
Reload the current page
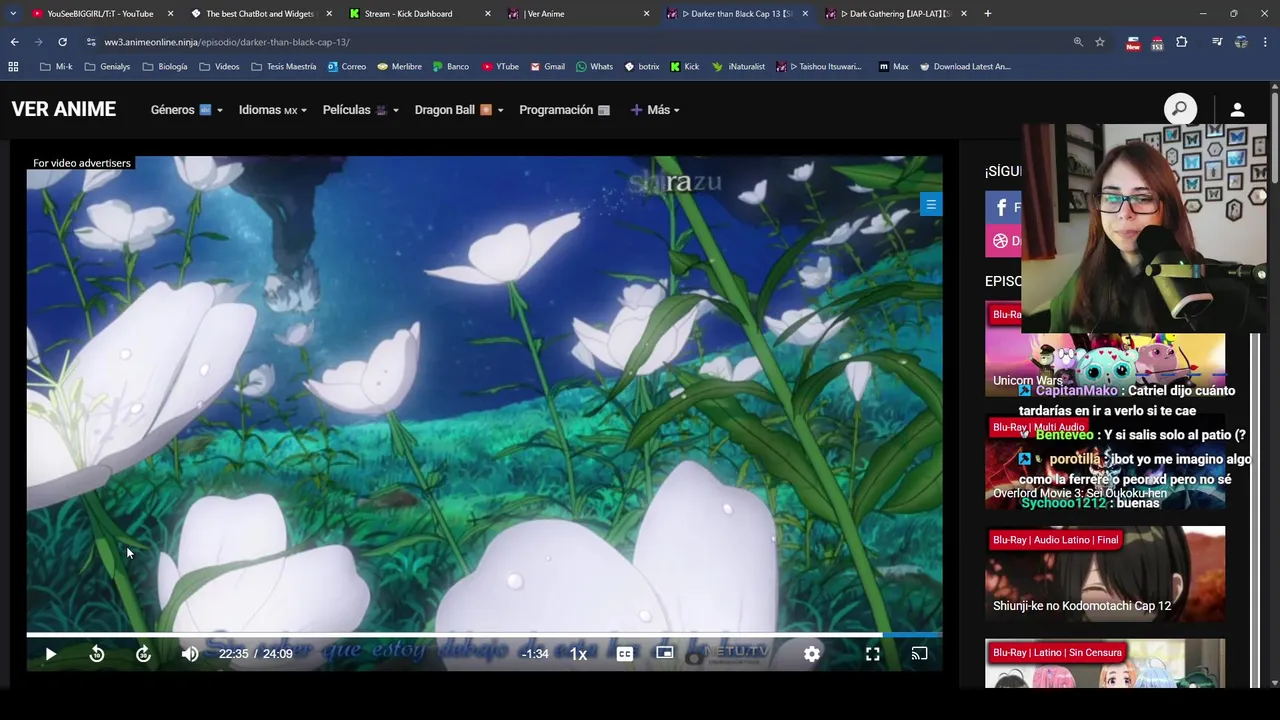tap(62, 42)
